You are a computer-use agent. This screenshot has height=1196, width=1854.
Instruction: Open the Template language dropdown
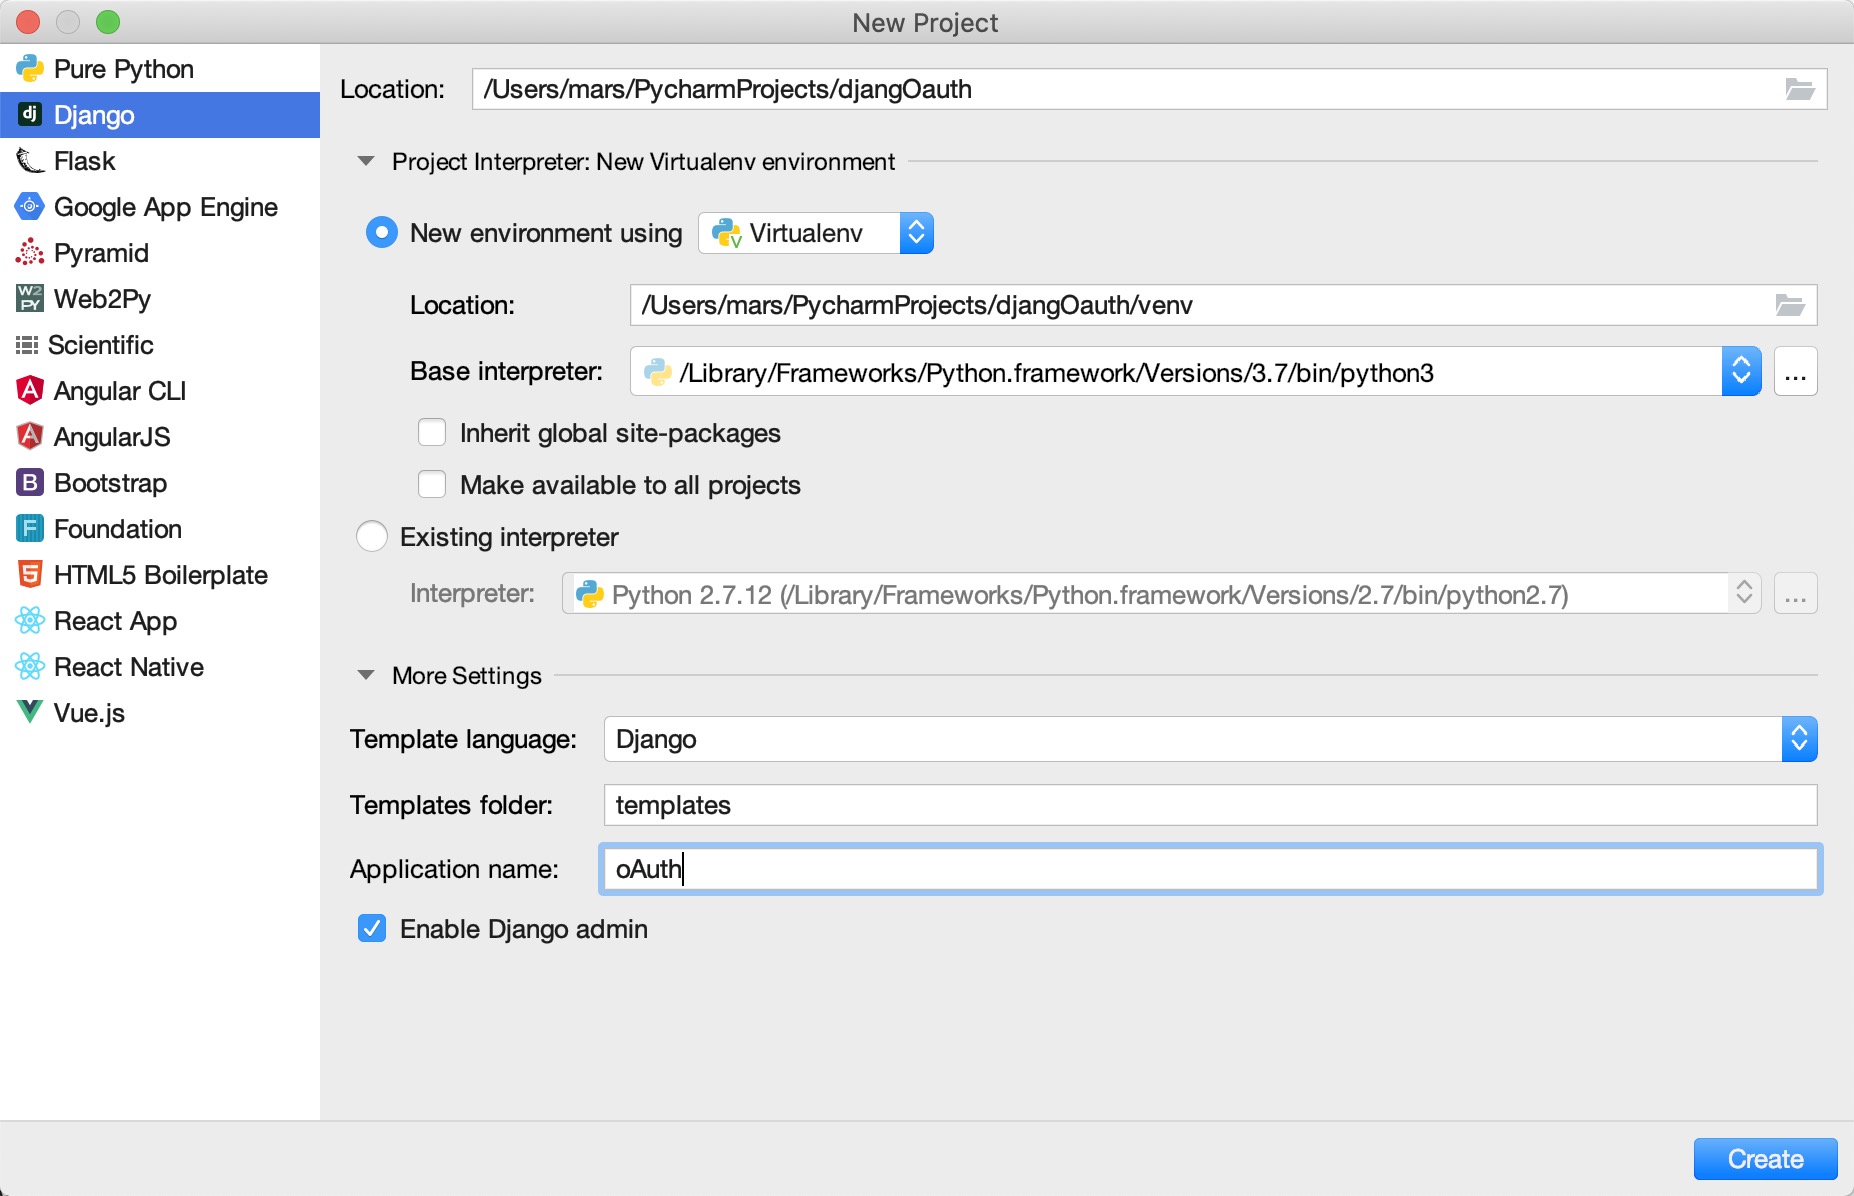[1210, 739]
